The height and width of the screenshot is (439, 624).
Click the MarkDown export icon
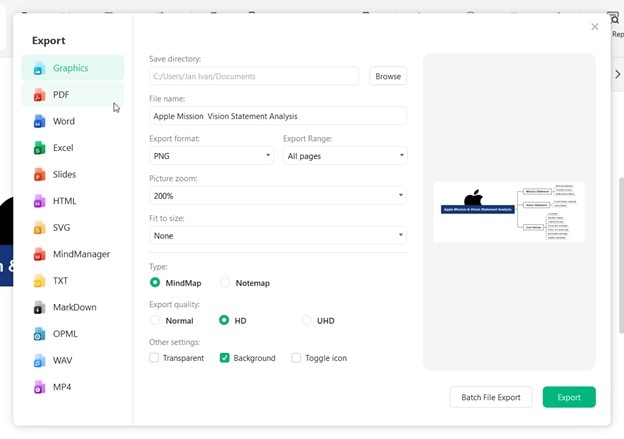pos(39,308)
